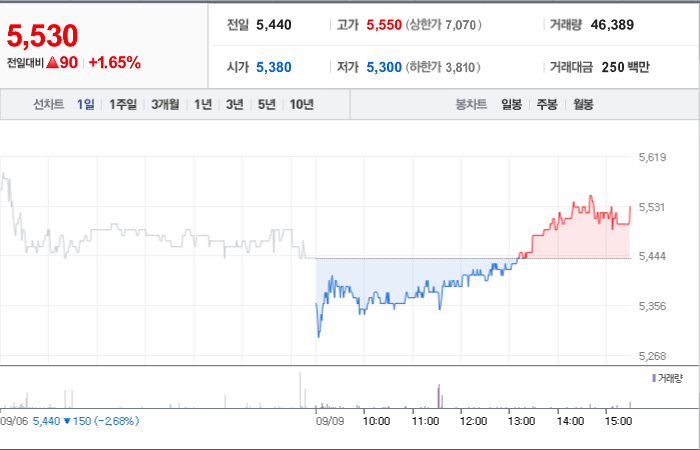Show the 3개월 line chart
The height and width of the screenshot is (450, 700).
(165, 104)
